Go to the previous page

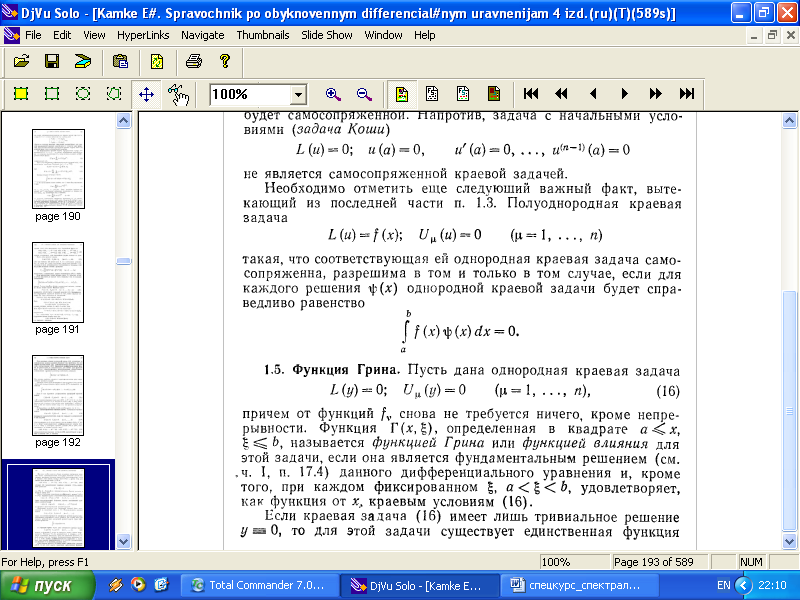[x=593, y=94]
